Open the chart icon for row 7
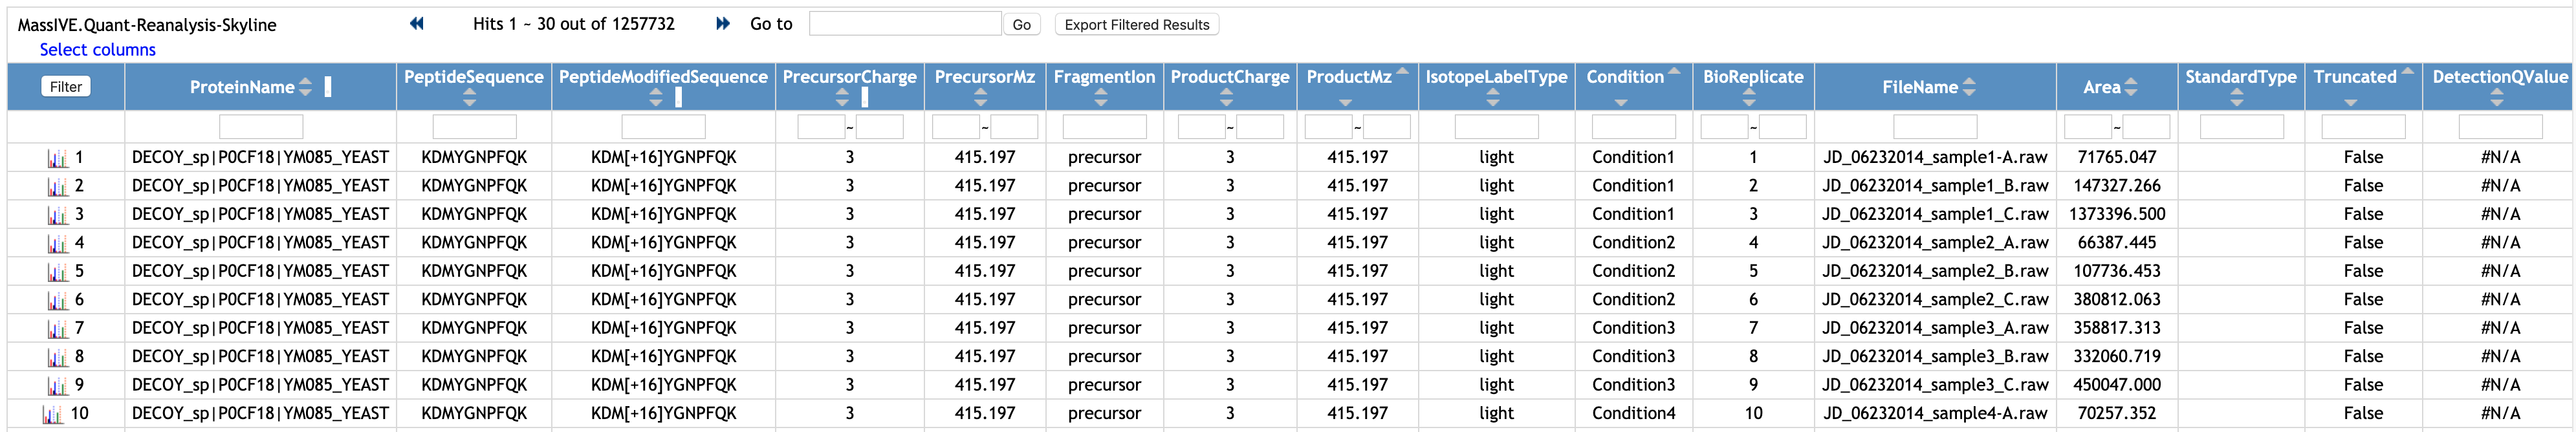 [x=57, y=328]
